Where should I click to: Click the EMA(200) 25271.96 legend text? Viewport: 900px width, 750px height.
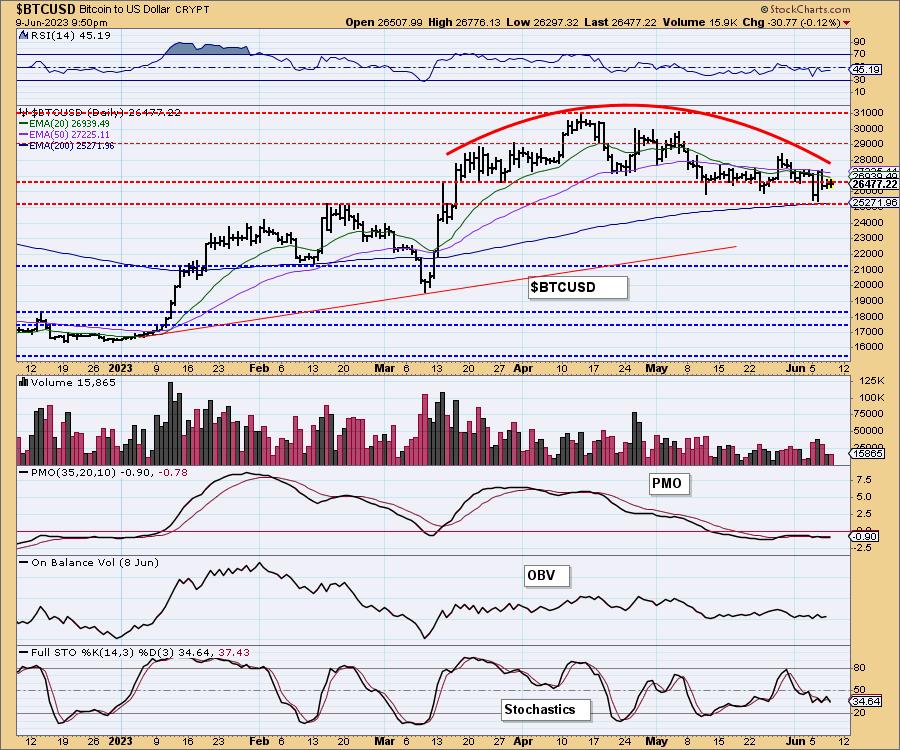coord(71,146)
